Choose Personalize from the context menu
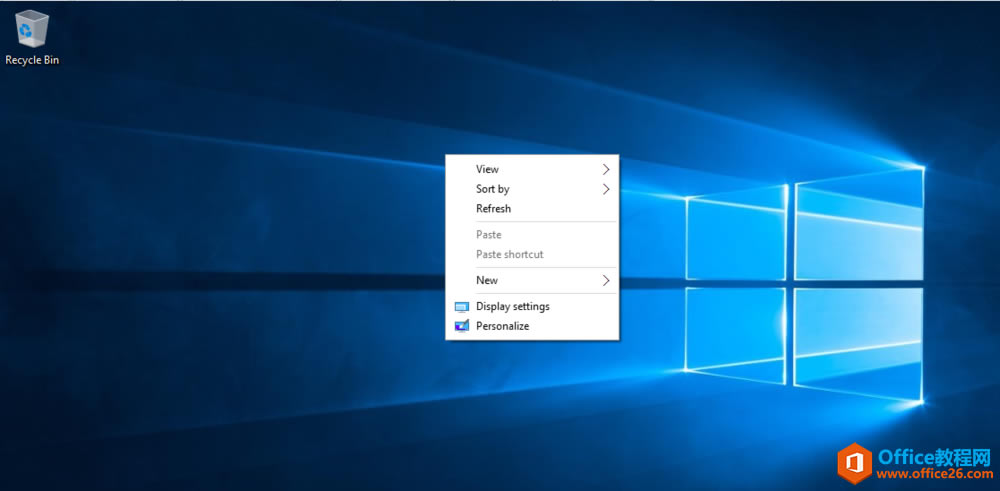Viewport: 1000px width, 491px height. tap(532, 326)
